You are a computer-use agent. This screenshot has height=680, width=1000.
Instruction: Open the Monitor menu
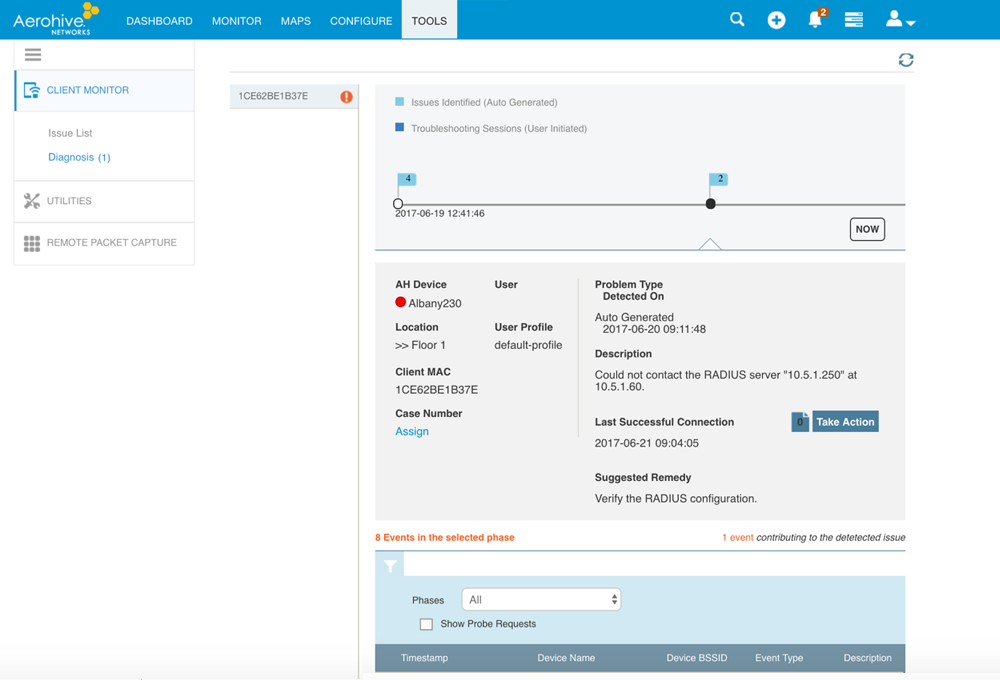click(x=237, y=21)
